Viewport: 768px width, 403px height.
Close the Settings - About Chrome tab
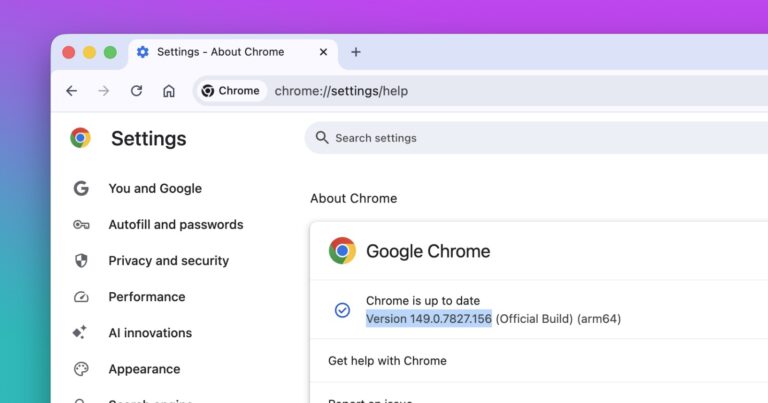pos(323,52)
